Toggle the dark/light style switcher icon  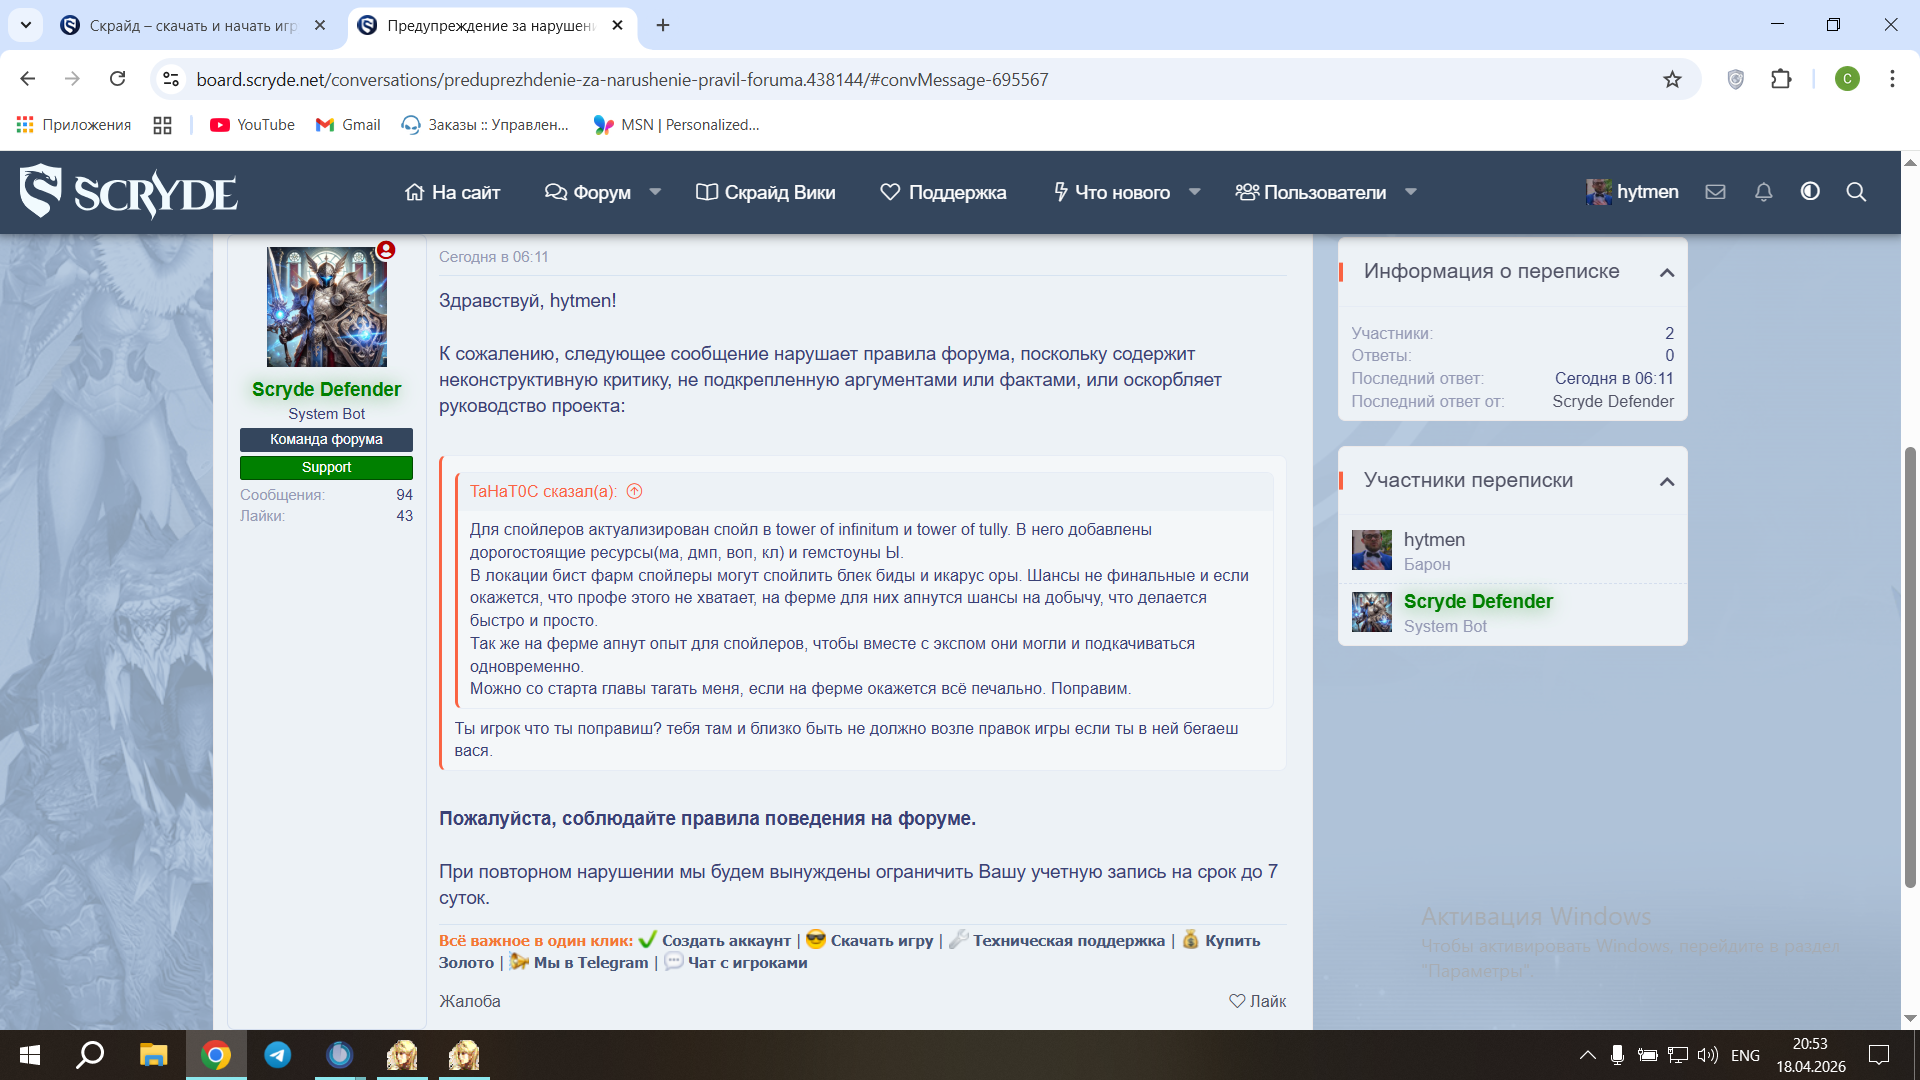(x=1810, y=192)
